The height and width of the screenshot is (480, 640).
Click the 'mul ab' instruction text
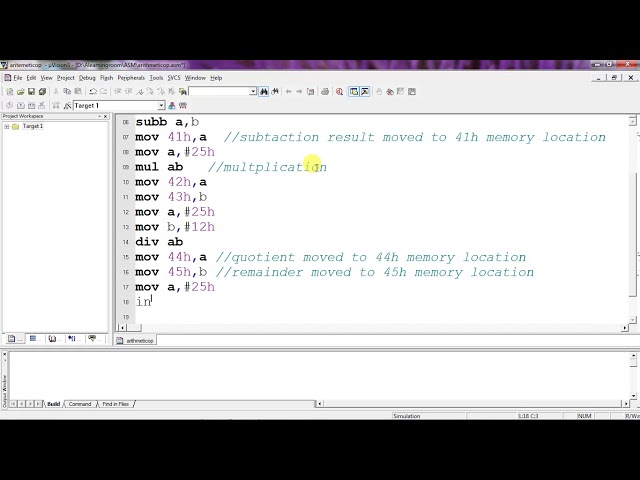pyautogui.click(x=159, y=167)
